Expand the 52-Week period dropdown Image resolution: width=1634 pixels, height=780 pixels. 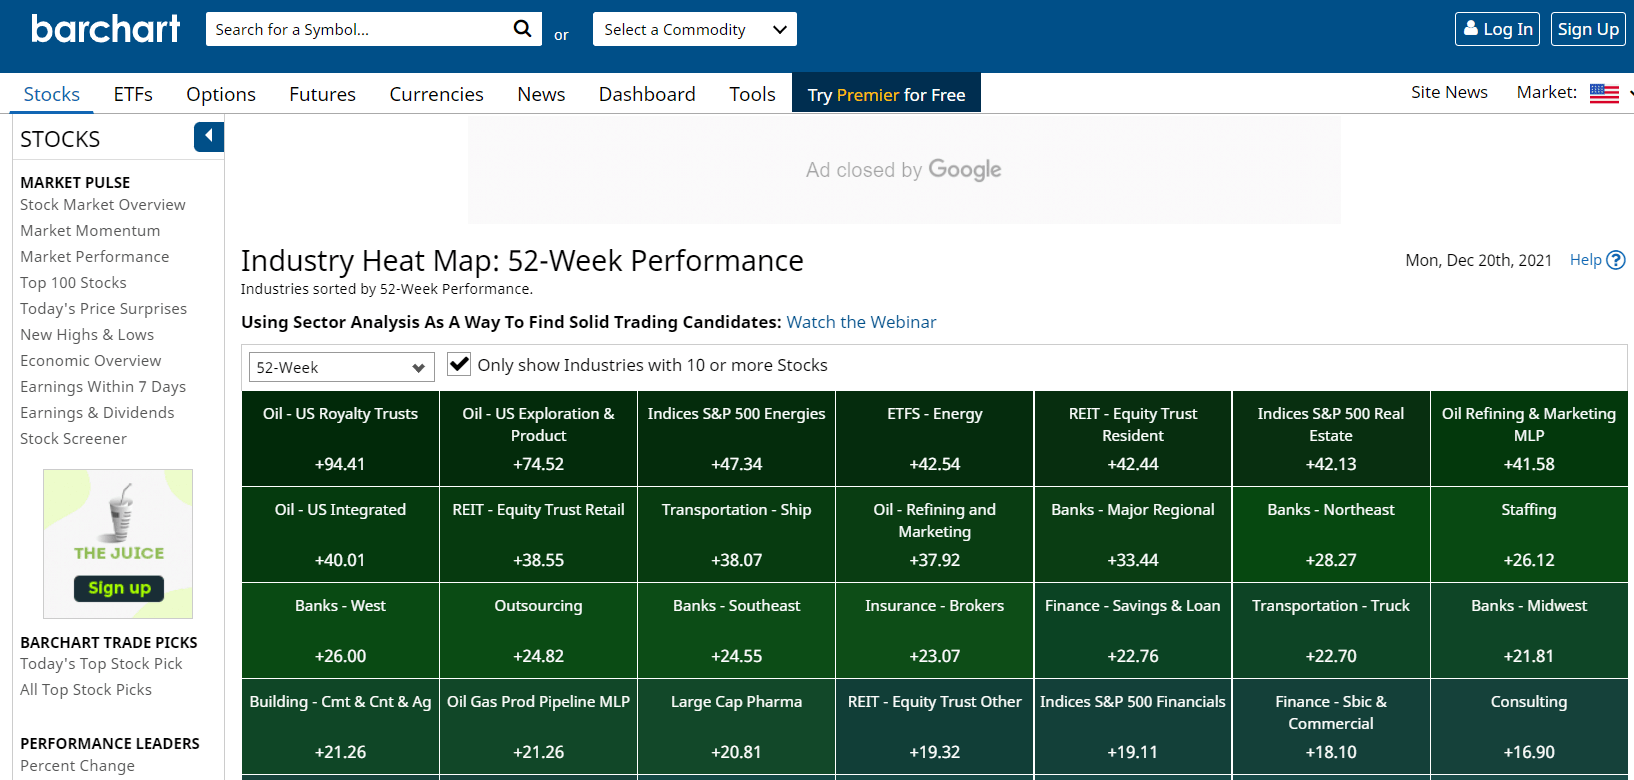(341, 367)
